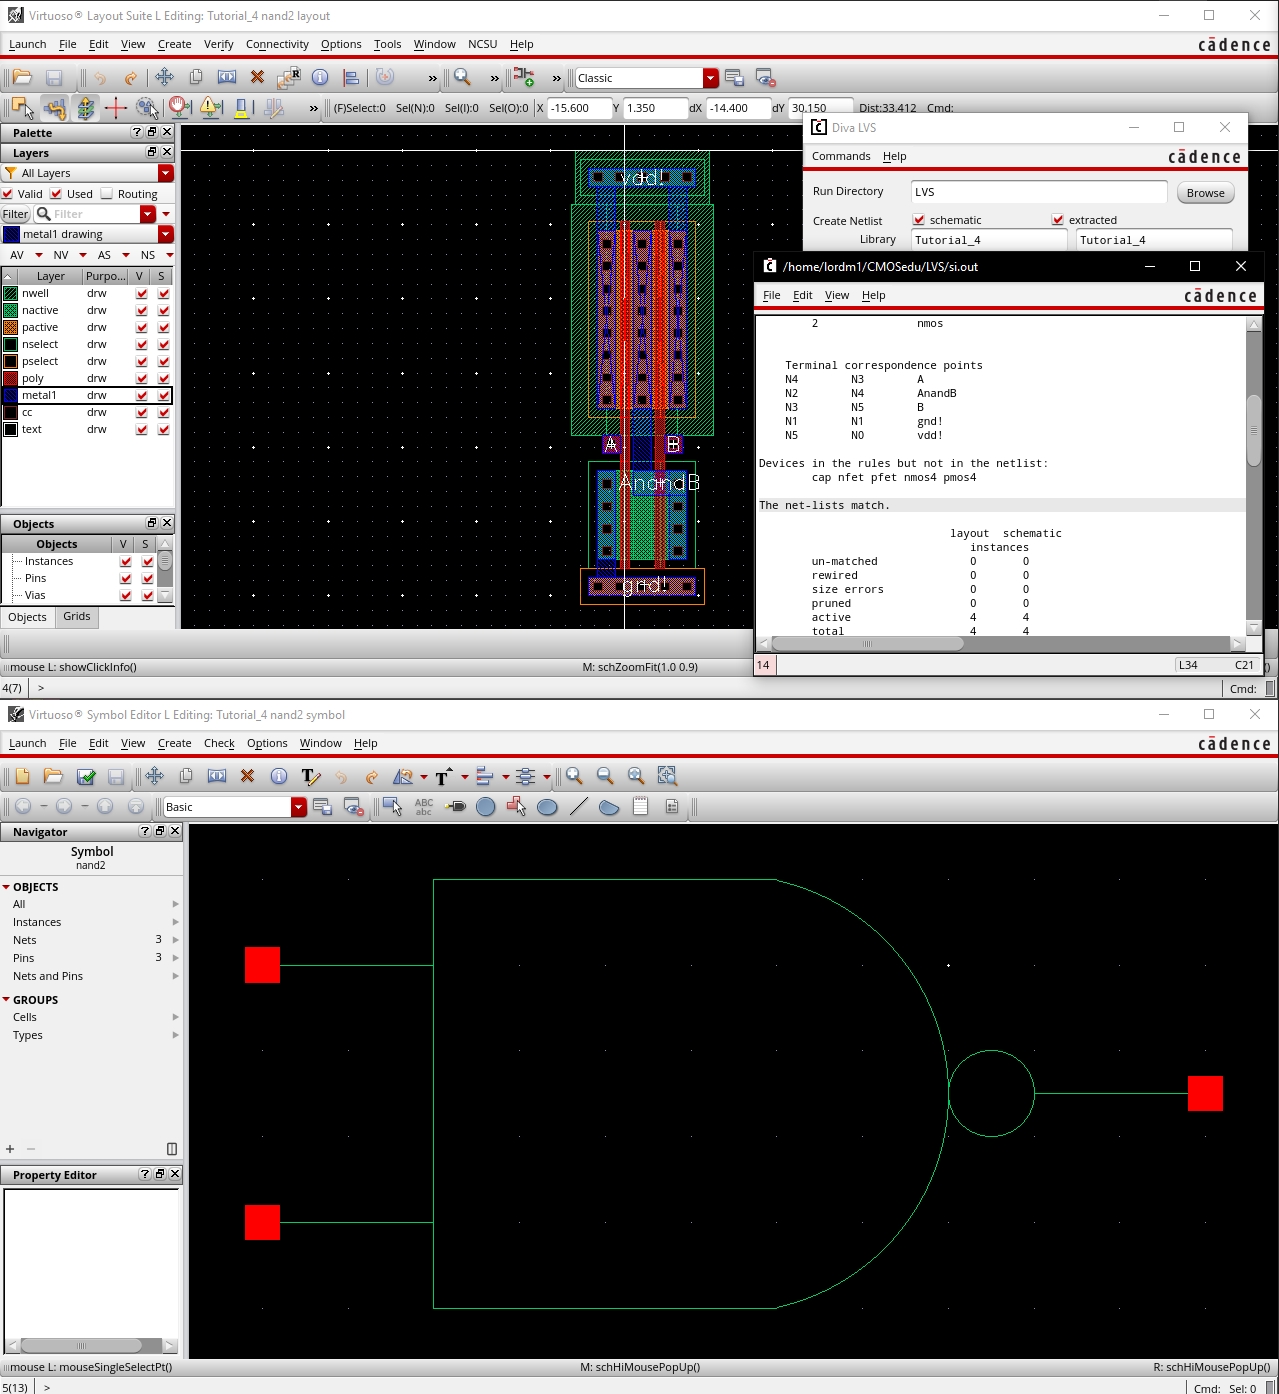Image resolution: width=1279 pixels, height=1394 pixels.
Task: Switch to the Grids tab
Action: point(77,616)
